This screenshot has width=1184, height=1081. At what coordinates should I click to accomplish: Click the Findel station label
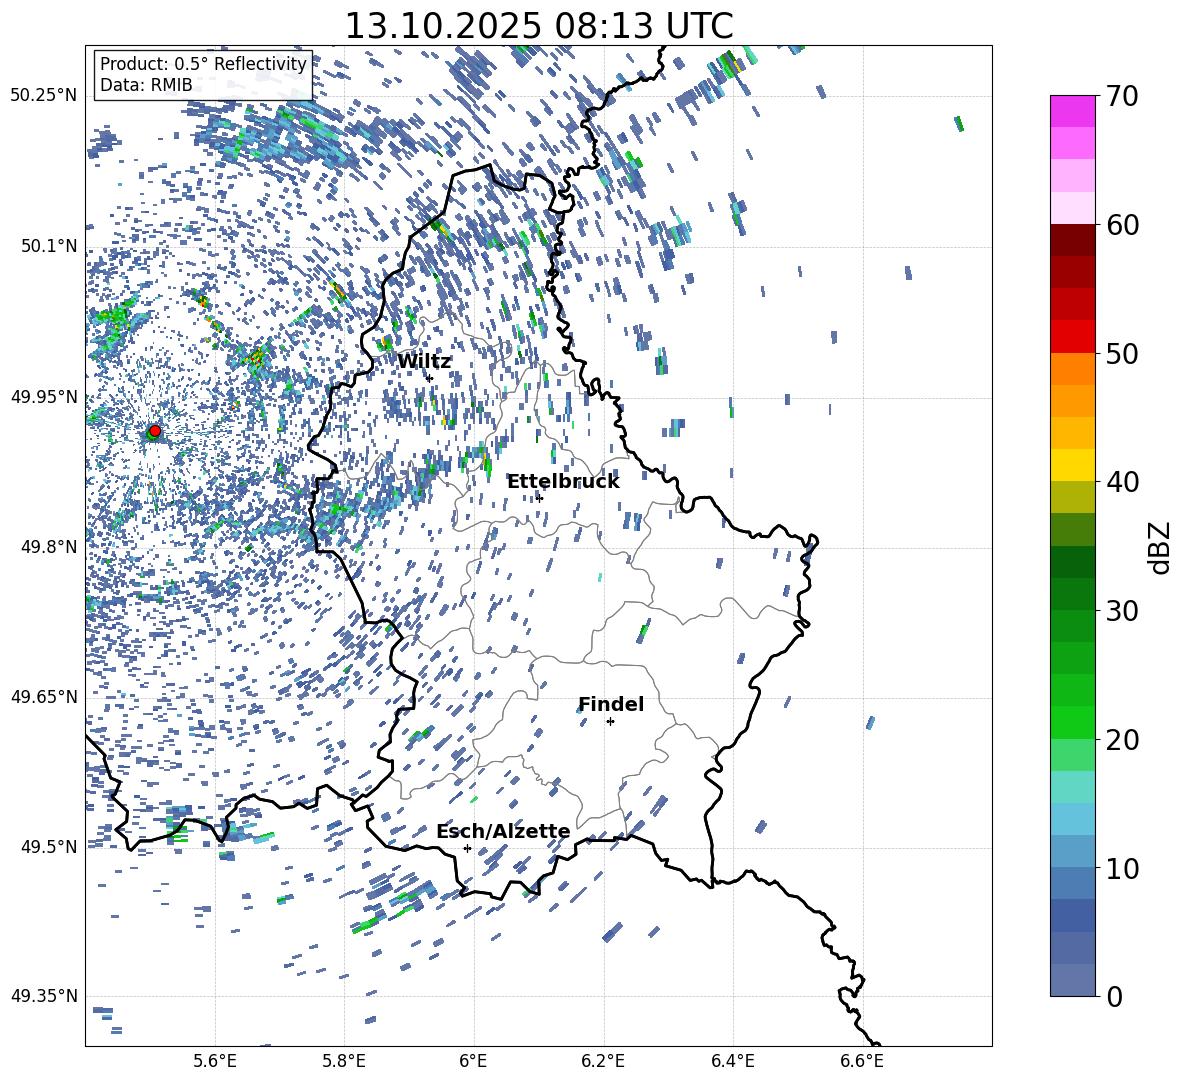(x=611, y=704)
